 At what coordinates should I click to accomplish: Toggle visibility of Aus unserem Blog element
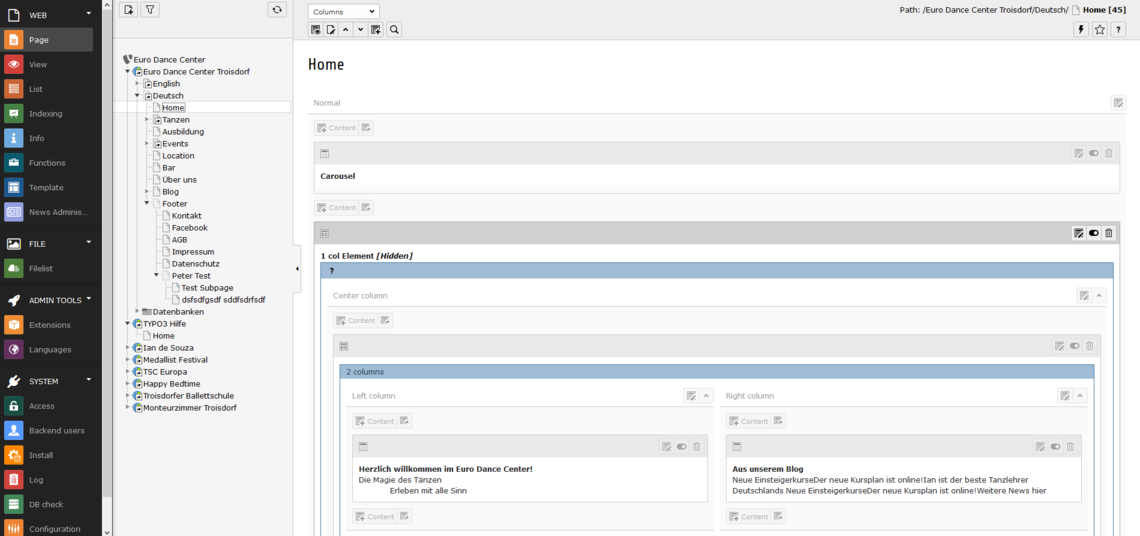(1055, 447)
